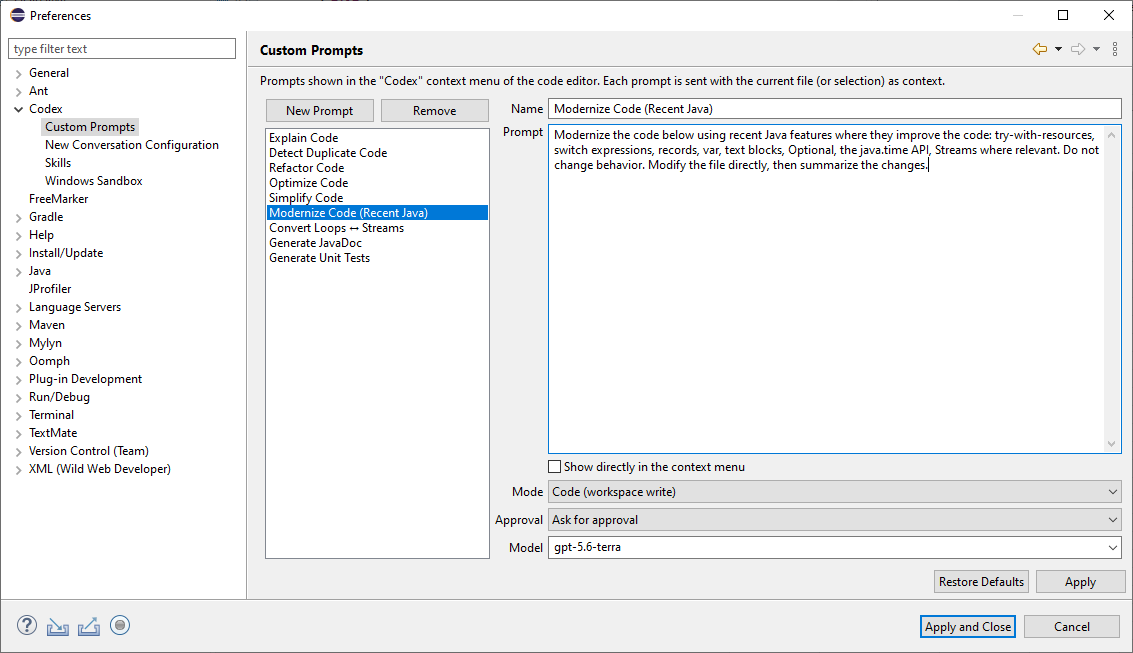
Task: Collapse the Codex tree node
Action: (x=19, y=109)
